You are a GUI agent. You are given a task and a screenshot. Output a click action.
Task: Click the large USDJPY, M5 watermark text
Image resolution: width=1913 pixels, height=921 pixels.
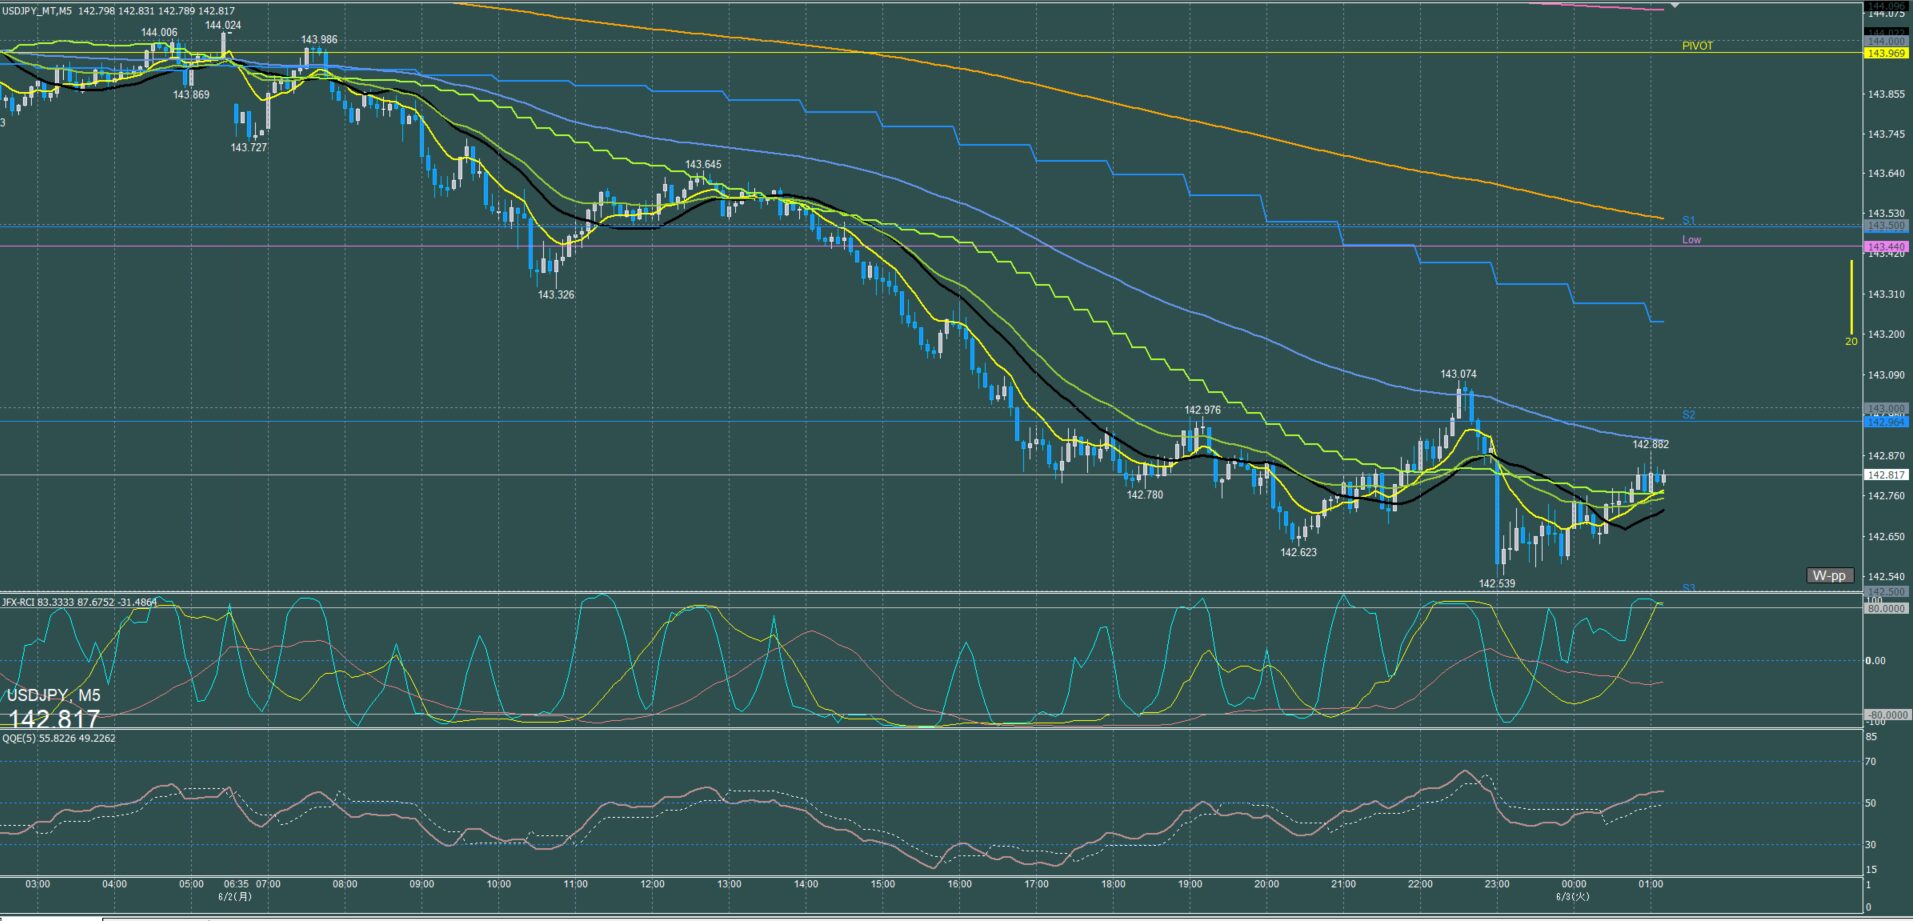53,695
